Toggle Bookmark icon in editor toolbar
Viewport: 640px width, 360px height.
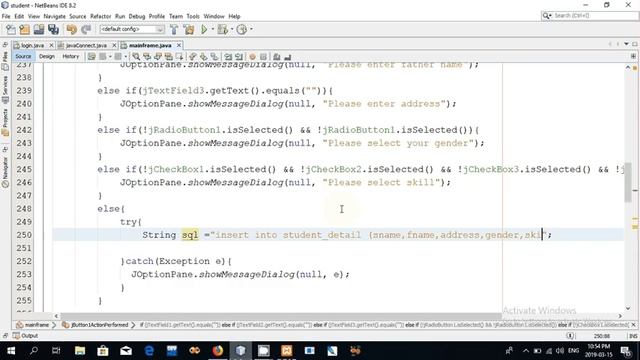point(214,57)
